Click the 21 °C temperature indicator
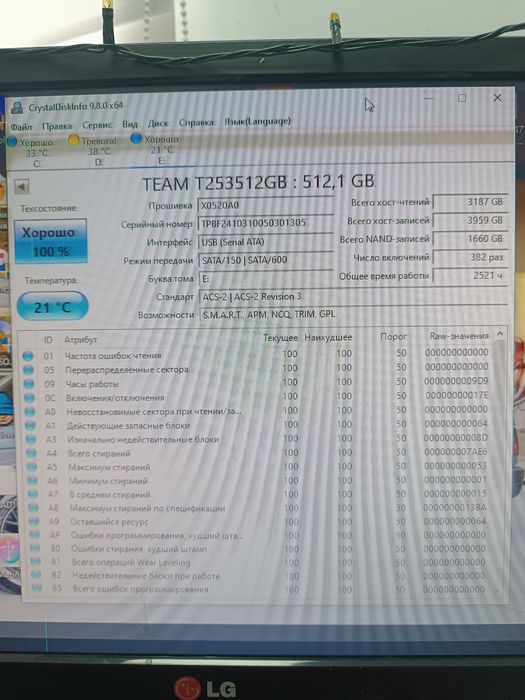Viewport: 525px width, 700px height. tap(52, 306)
